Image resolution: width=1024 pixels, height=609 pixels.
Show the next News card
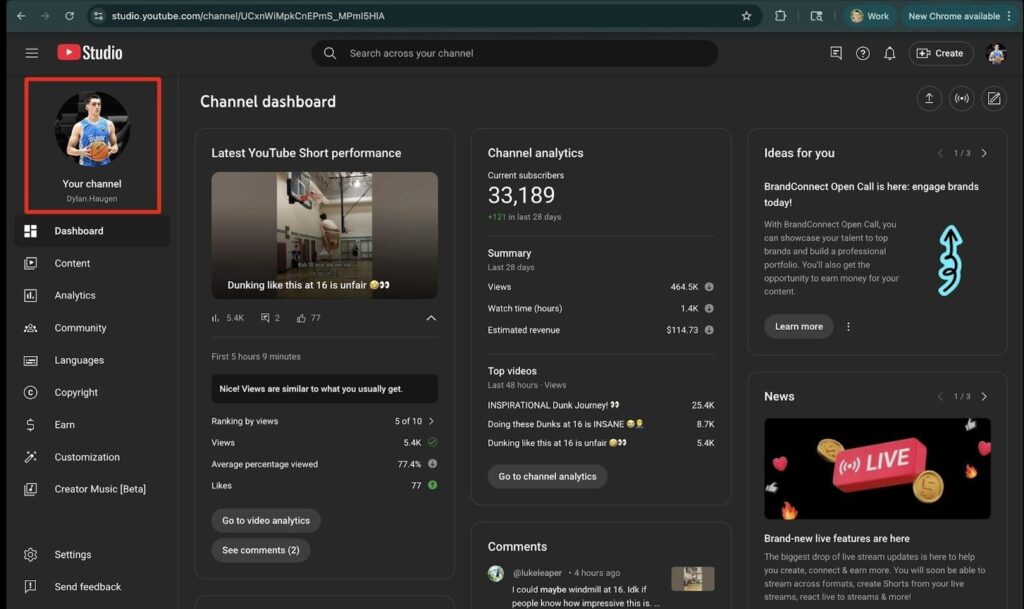(x=984, y=396)
